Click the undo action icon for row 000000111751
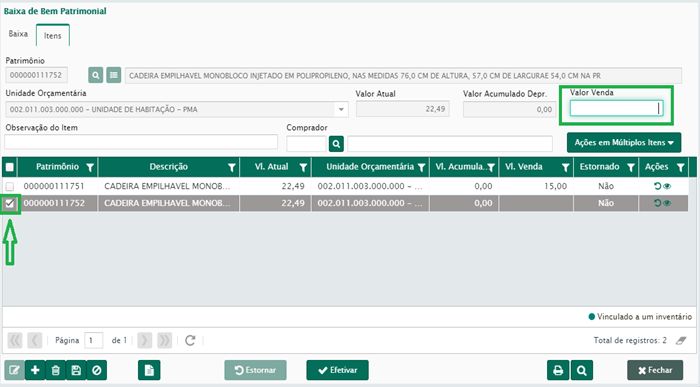The image size is (700, 387). pos(658,186)
